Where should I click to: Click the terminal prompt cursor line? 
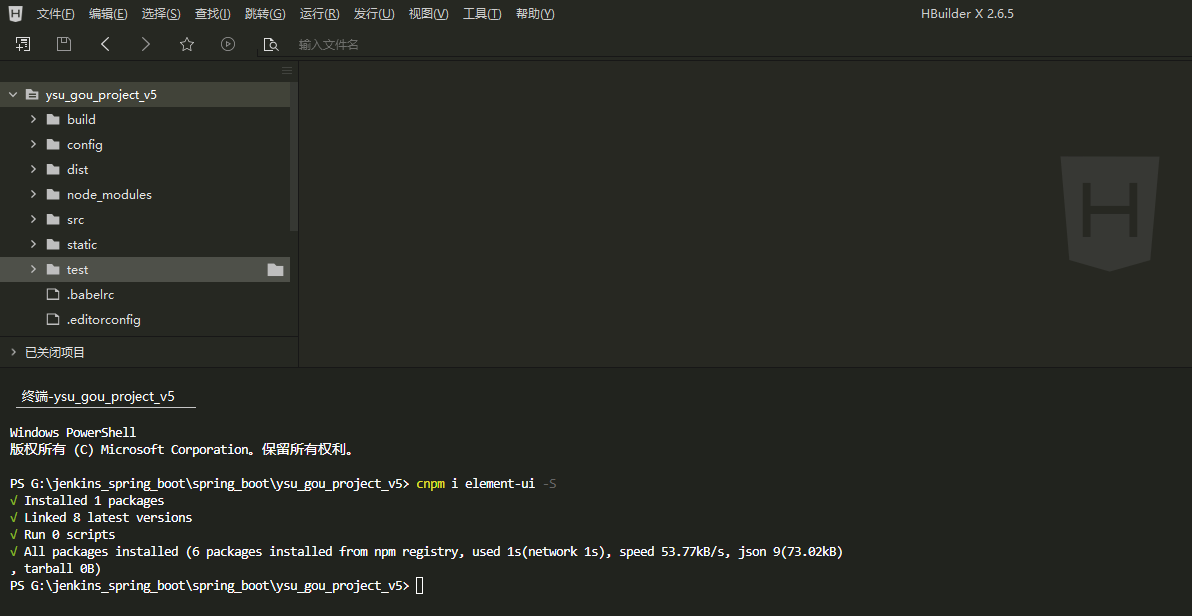pyautogui.click(x=217, y=586)
